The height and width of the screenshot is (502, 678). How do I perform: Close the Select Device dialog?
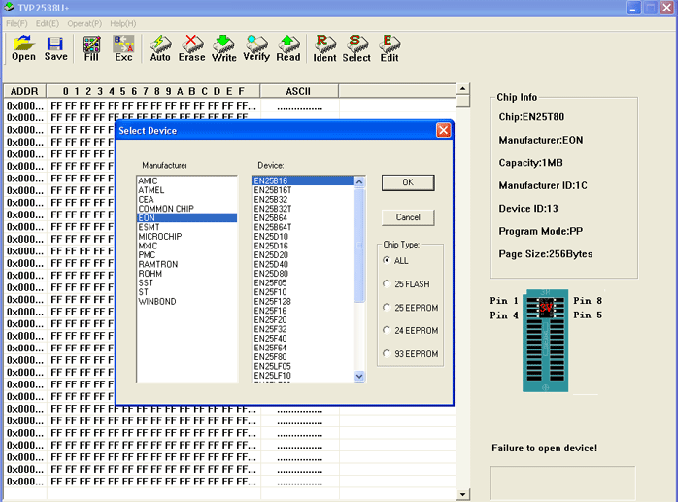(443, 131)
